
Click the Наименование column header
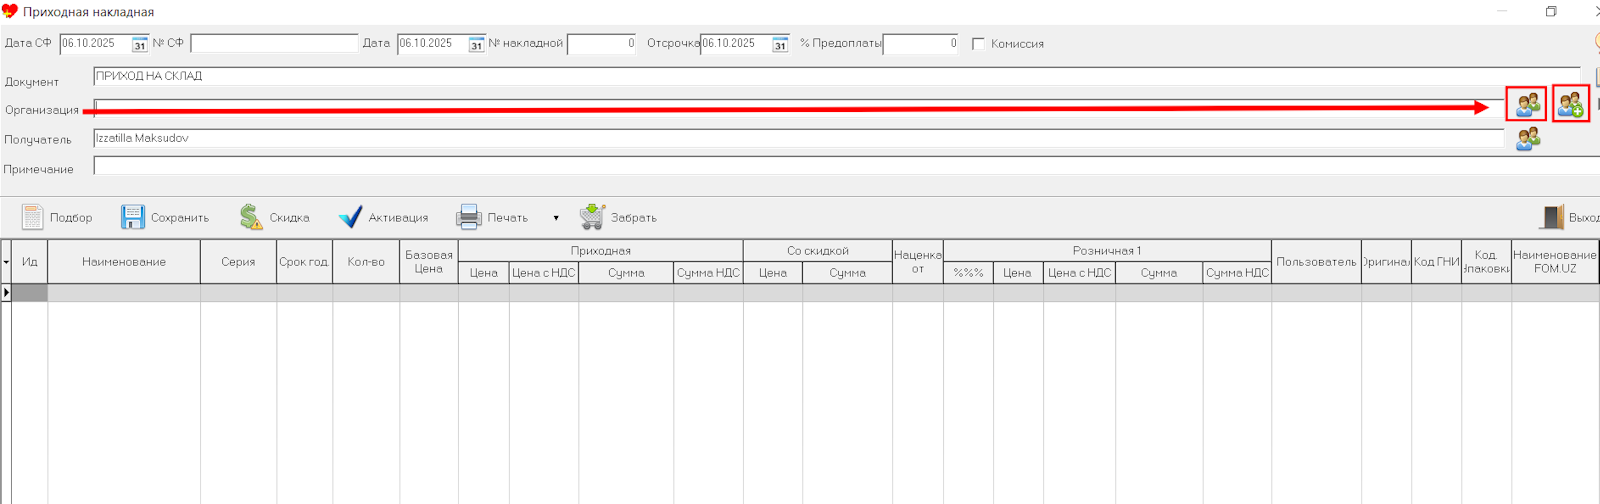pos(124,262)
